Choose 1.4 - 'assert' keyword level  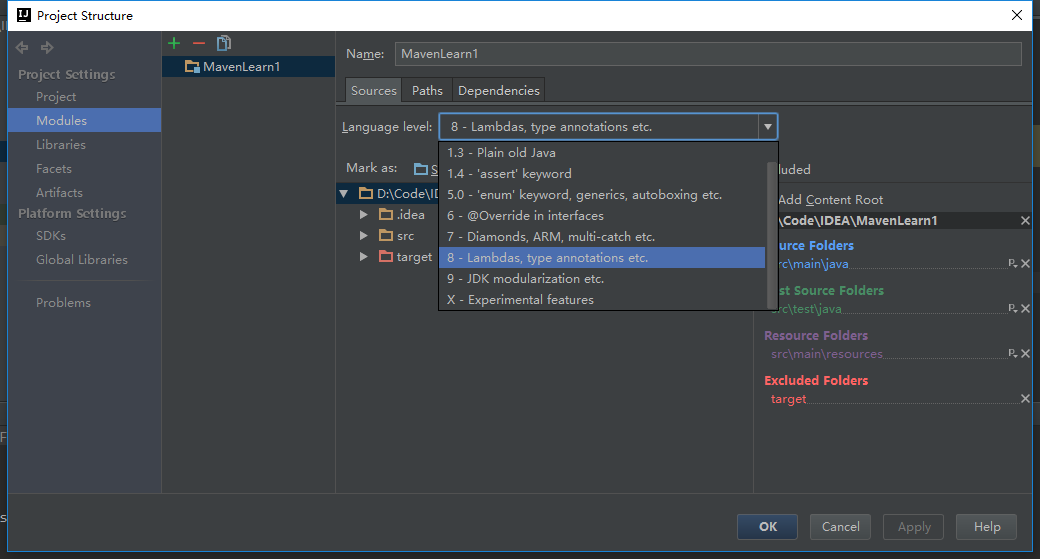point(602,174)
